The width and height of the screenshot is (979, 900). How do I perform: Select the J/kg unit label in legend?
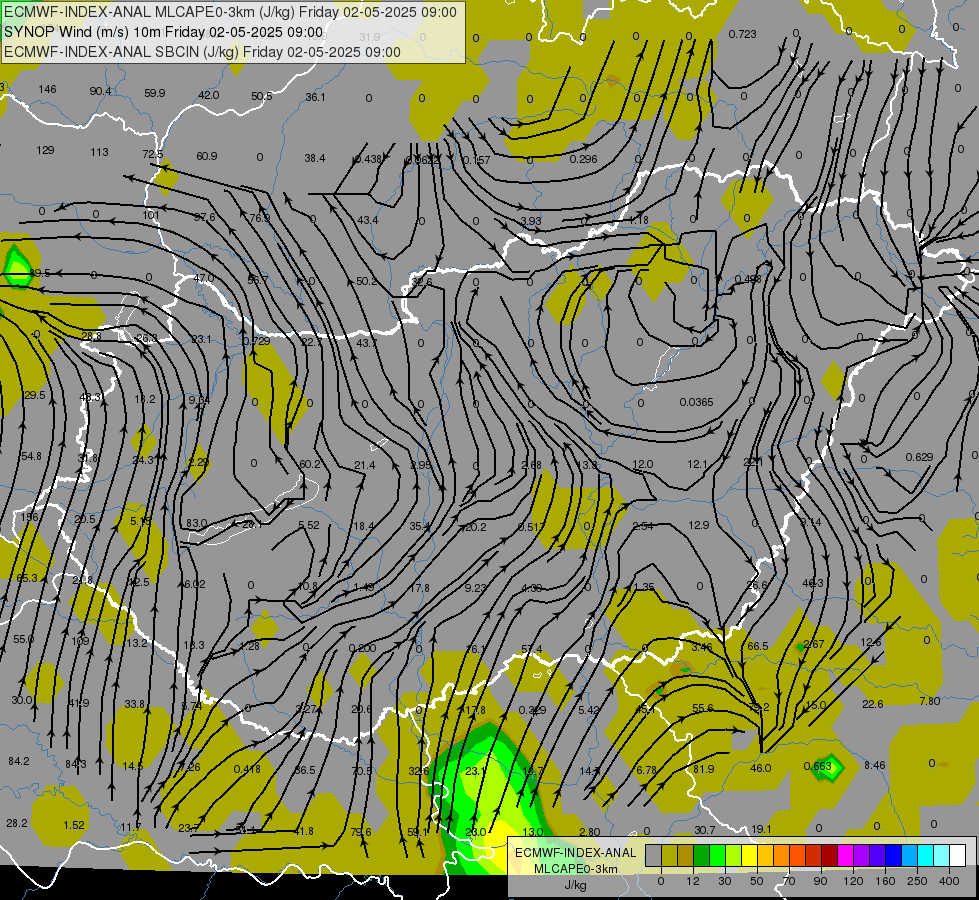(x=575, y=884)
